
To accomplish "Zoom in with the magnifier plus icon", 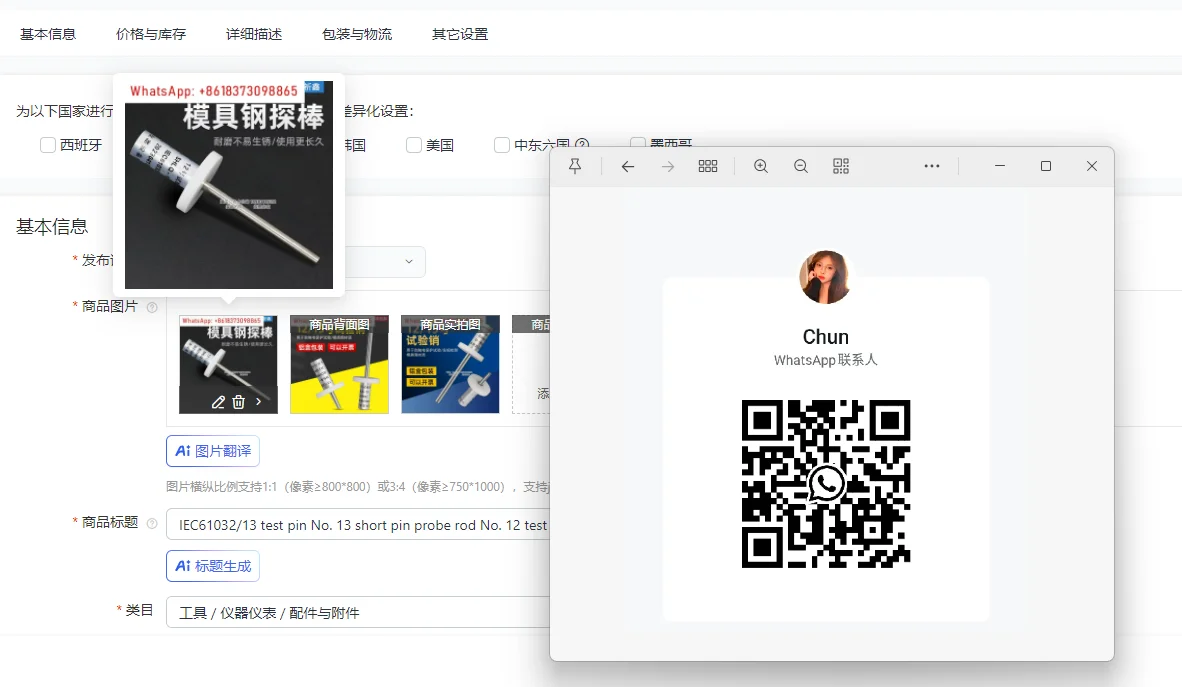I will point(761,167).
